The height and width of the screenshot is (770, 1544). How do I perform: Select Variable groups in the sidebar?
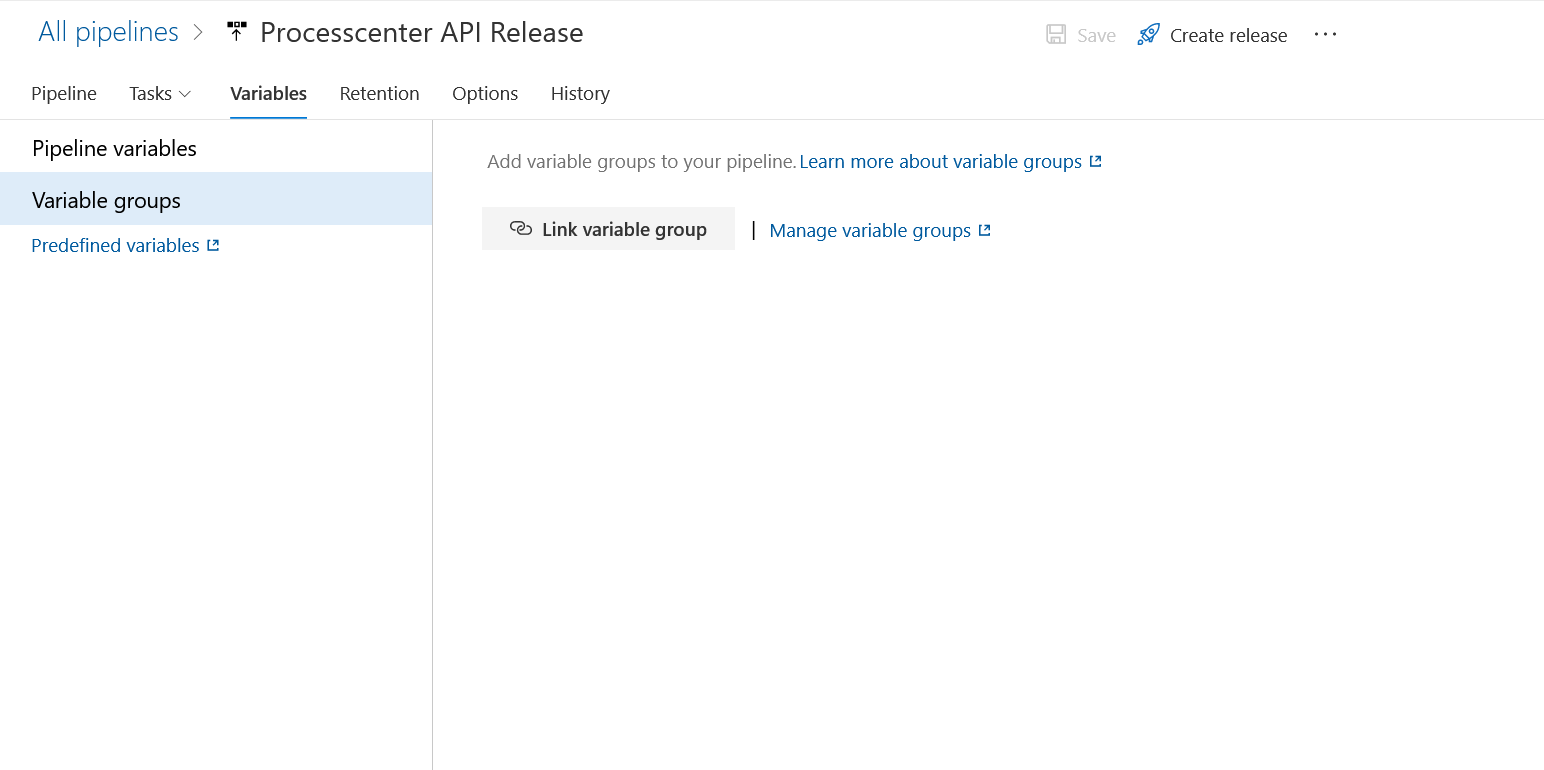click(x=216, y=199)
